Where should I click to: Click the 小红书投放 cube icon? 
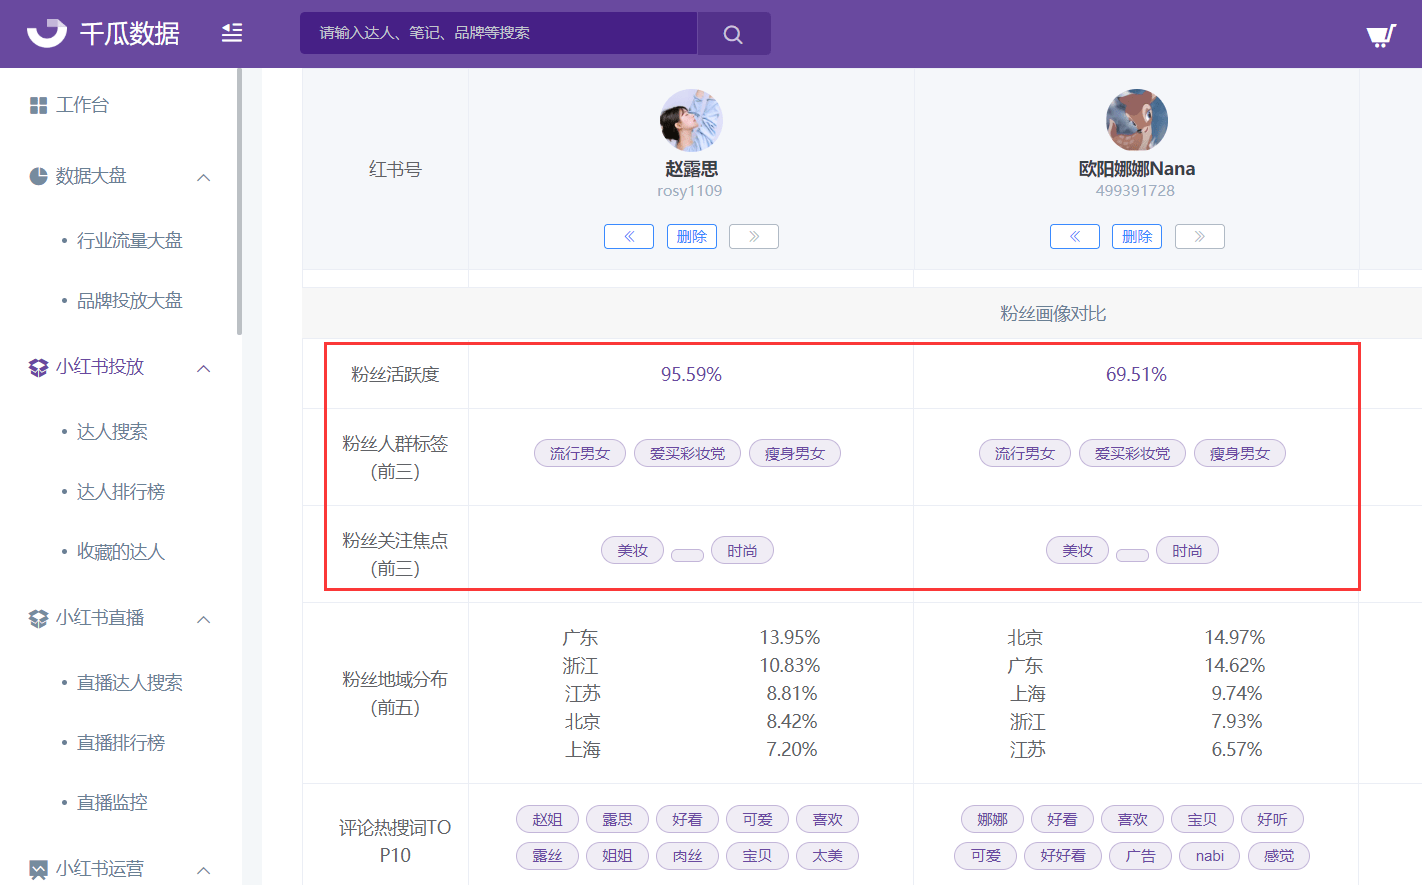click(x=39, y=367)
